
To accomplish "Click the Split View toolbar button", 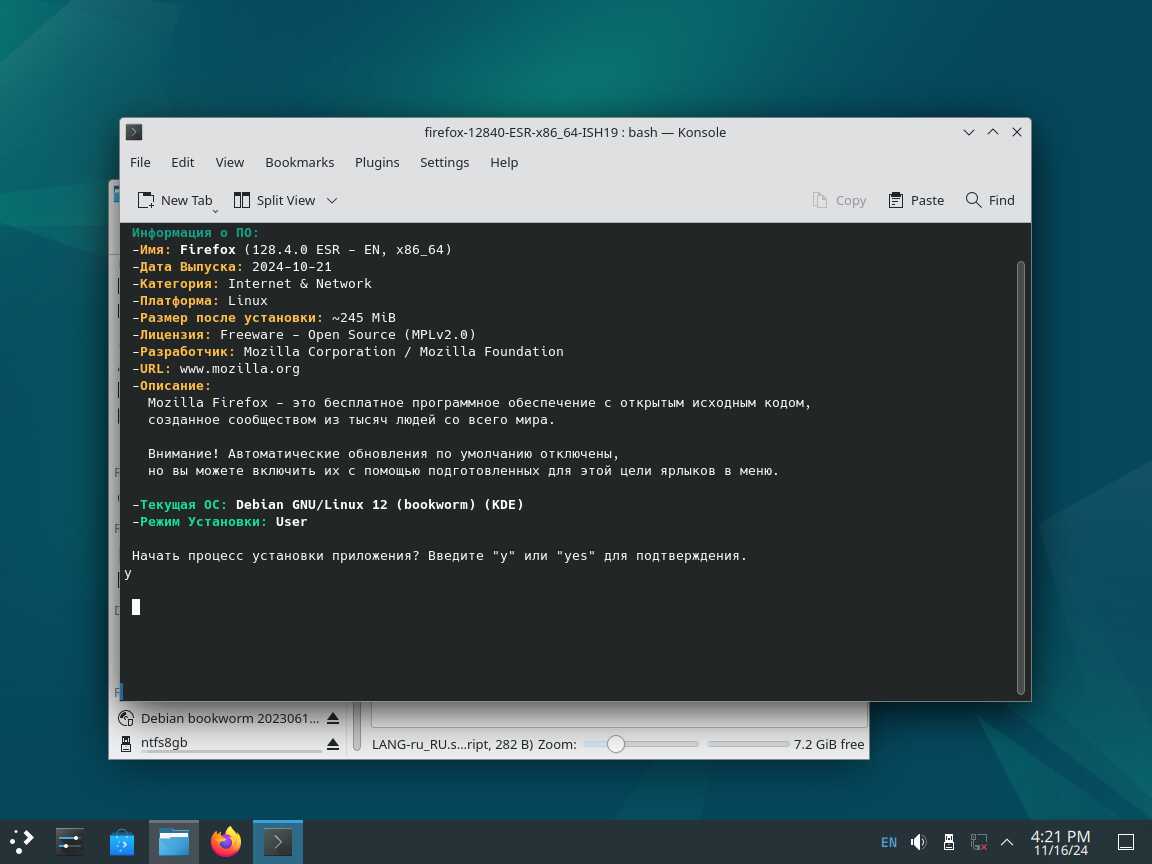I will pos(274,200).
